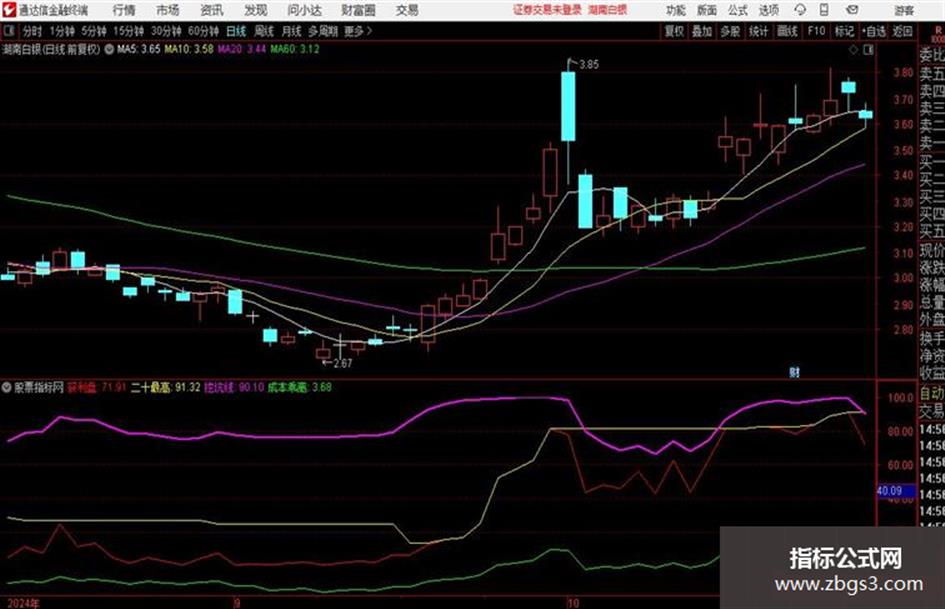945x609 pixels.
Task: Click the 复权 toolbar button
Action: pyautogui.click(x=674, y=31)
